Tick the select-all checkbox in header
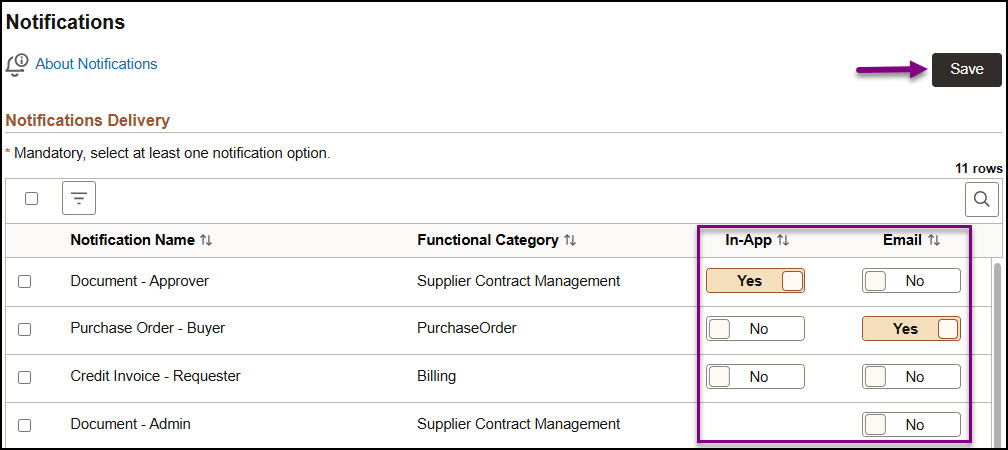This screenshot has width=1008, height=450. 31,198
